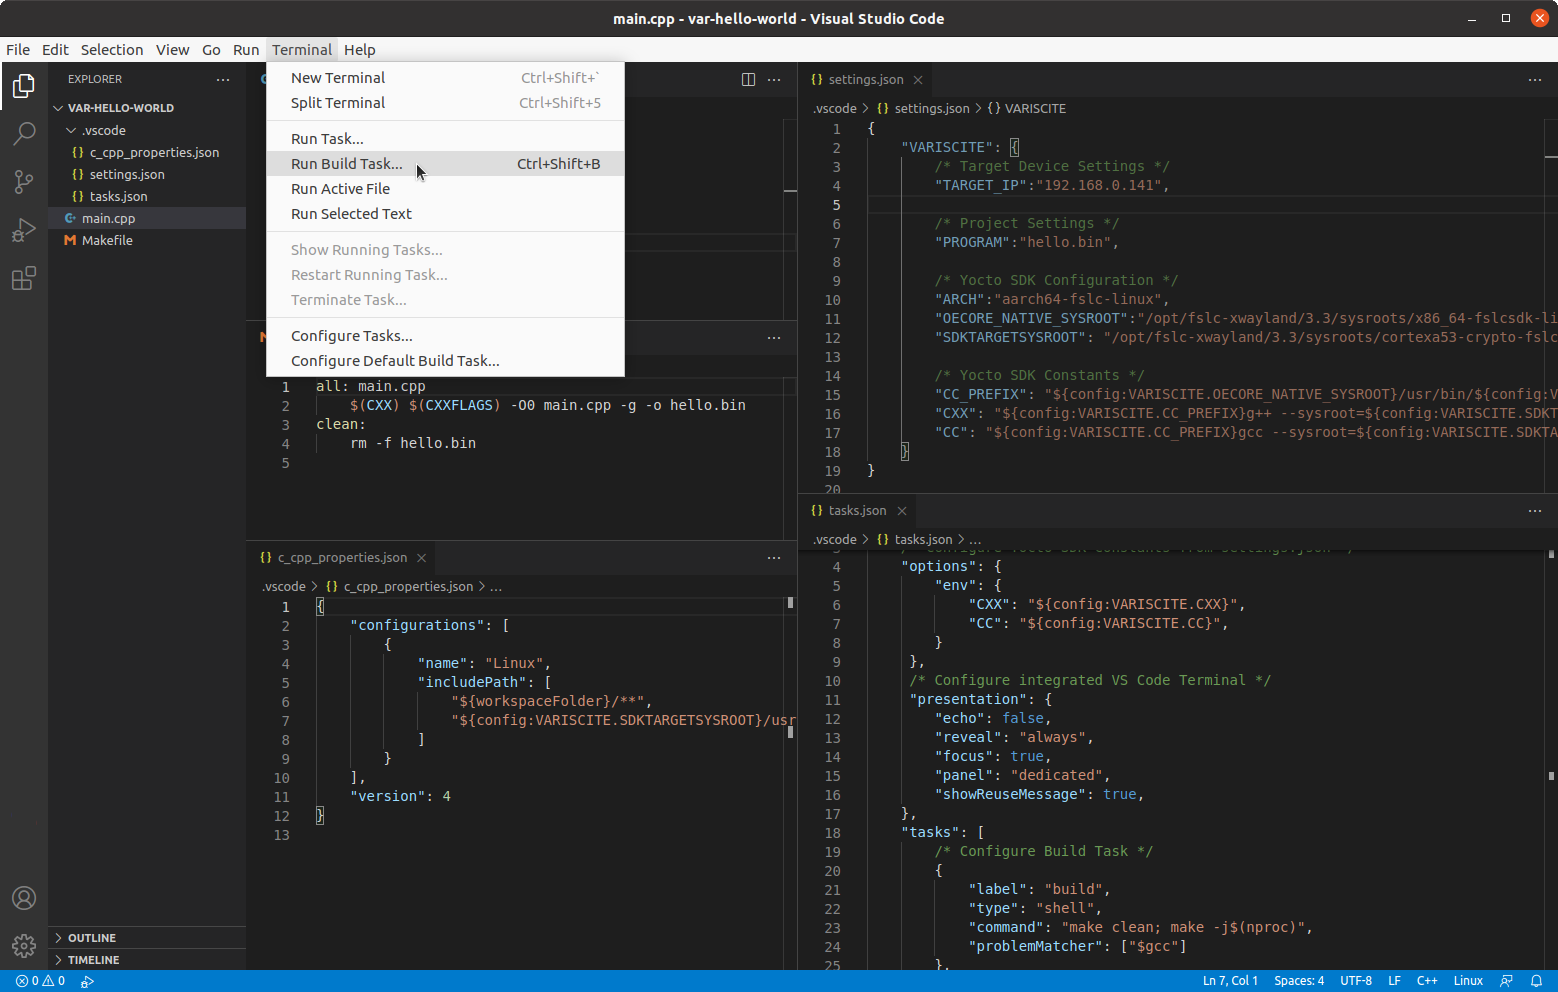Viewport: 1558px width, 992px height.
Task: Open tasks.json in explorer tree
Action: click(147, 197)
